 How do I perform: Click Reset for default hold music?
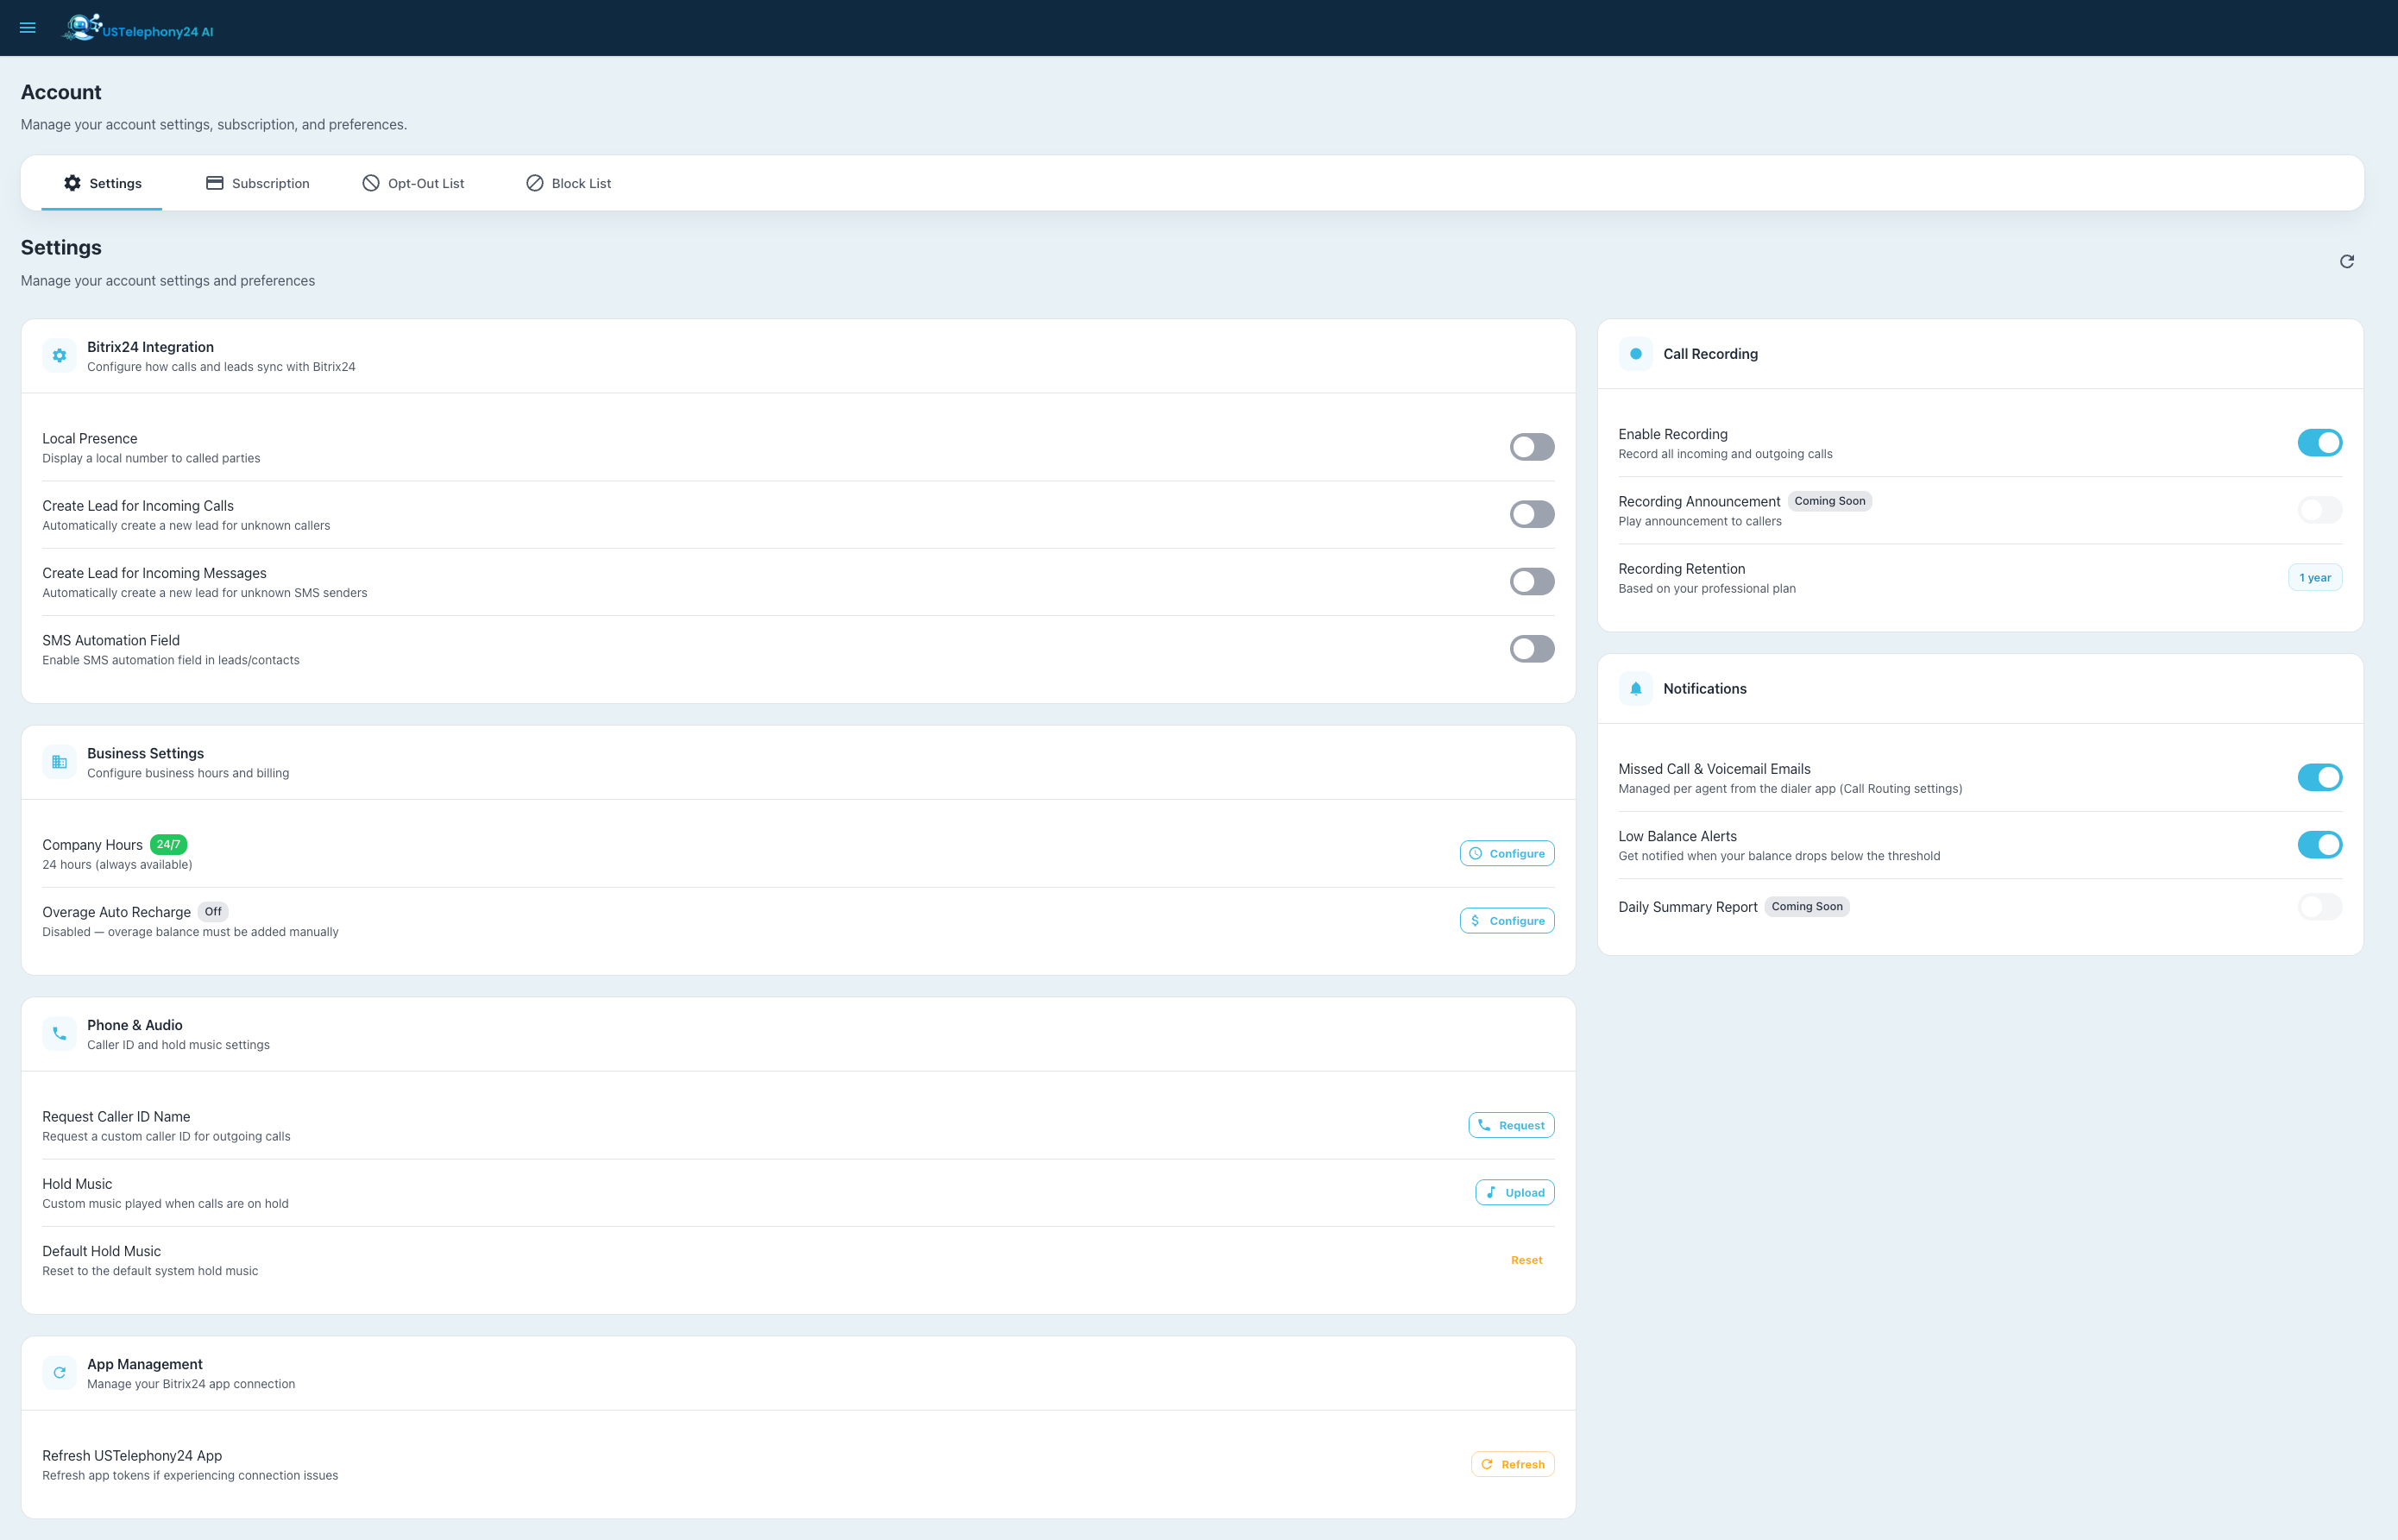coord(1526,1260)
